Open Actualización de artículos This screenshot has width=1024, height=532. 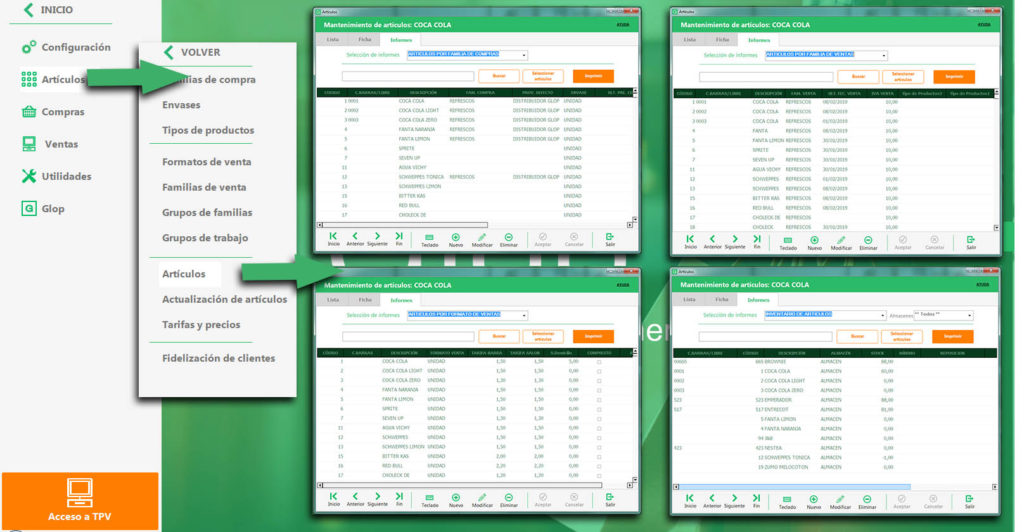(x=224, y=300)
